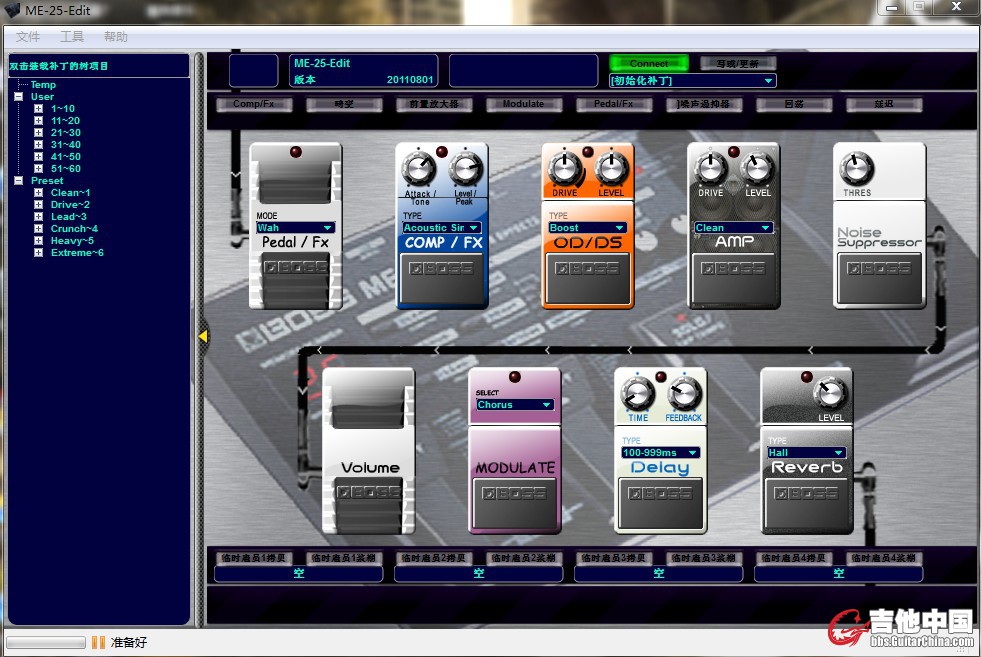Open the Hall reverb TYPE dropdown
Screen dimensions: 981x657
tap(806, 452)
